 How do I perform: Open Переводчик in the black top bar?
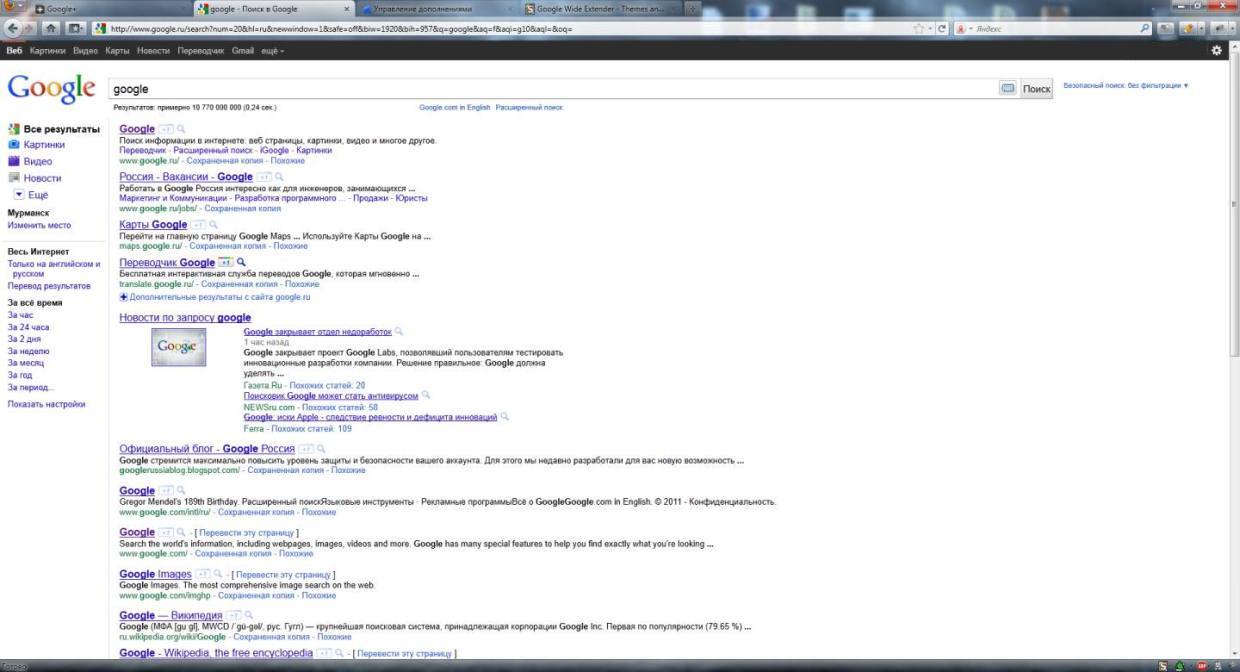coord(201,50)
